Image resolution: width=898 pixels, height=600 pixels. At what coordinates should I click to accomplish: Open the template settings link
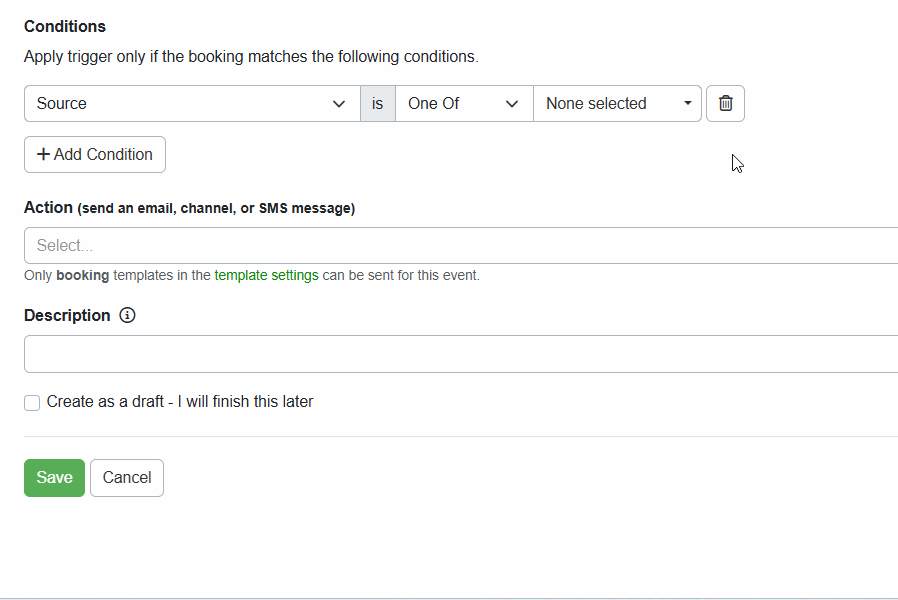[266, 275]
